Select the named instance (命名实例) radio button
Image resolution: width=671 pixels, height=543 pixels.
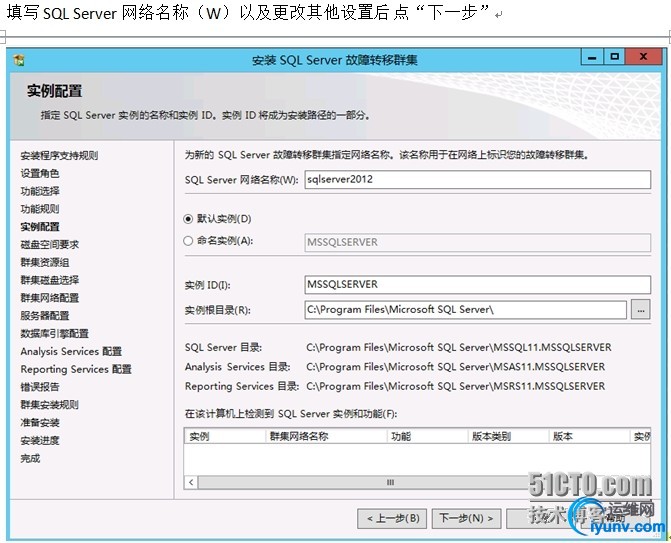click(188, 241)
